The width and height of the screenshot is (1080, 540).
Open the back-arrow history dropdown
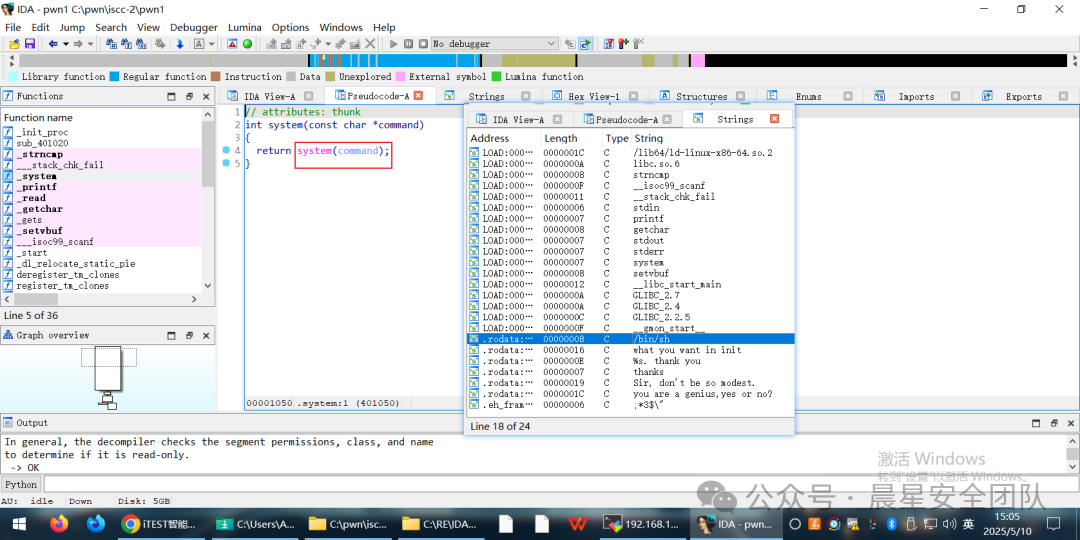pos(65,44)
